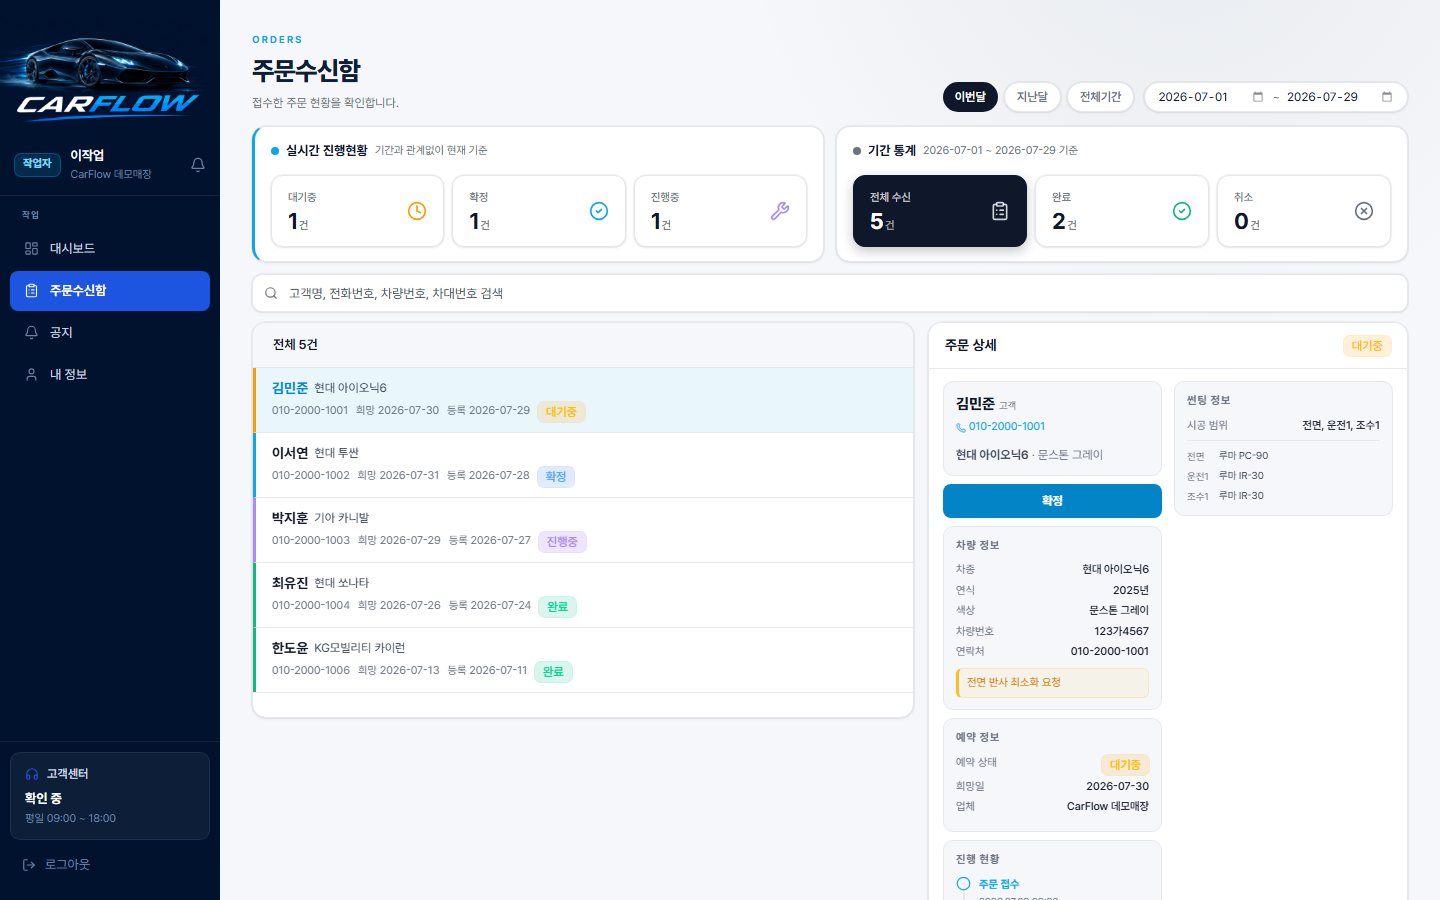Click the 전체 수신 clipboard icon
Image resolution: width=1440 pixels, height=900 pixels.
tap(1000, 211)
